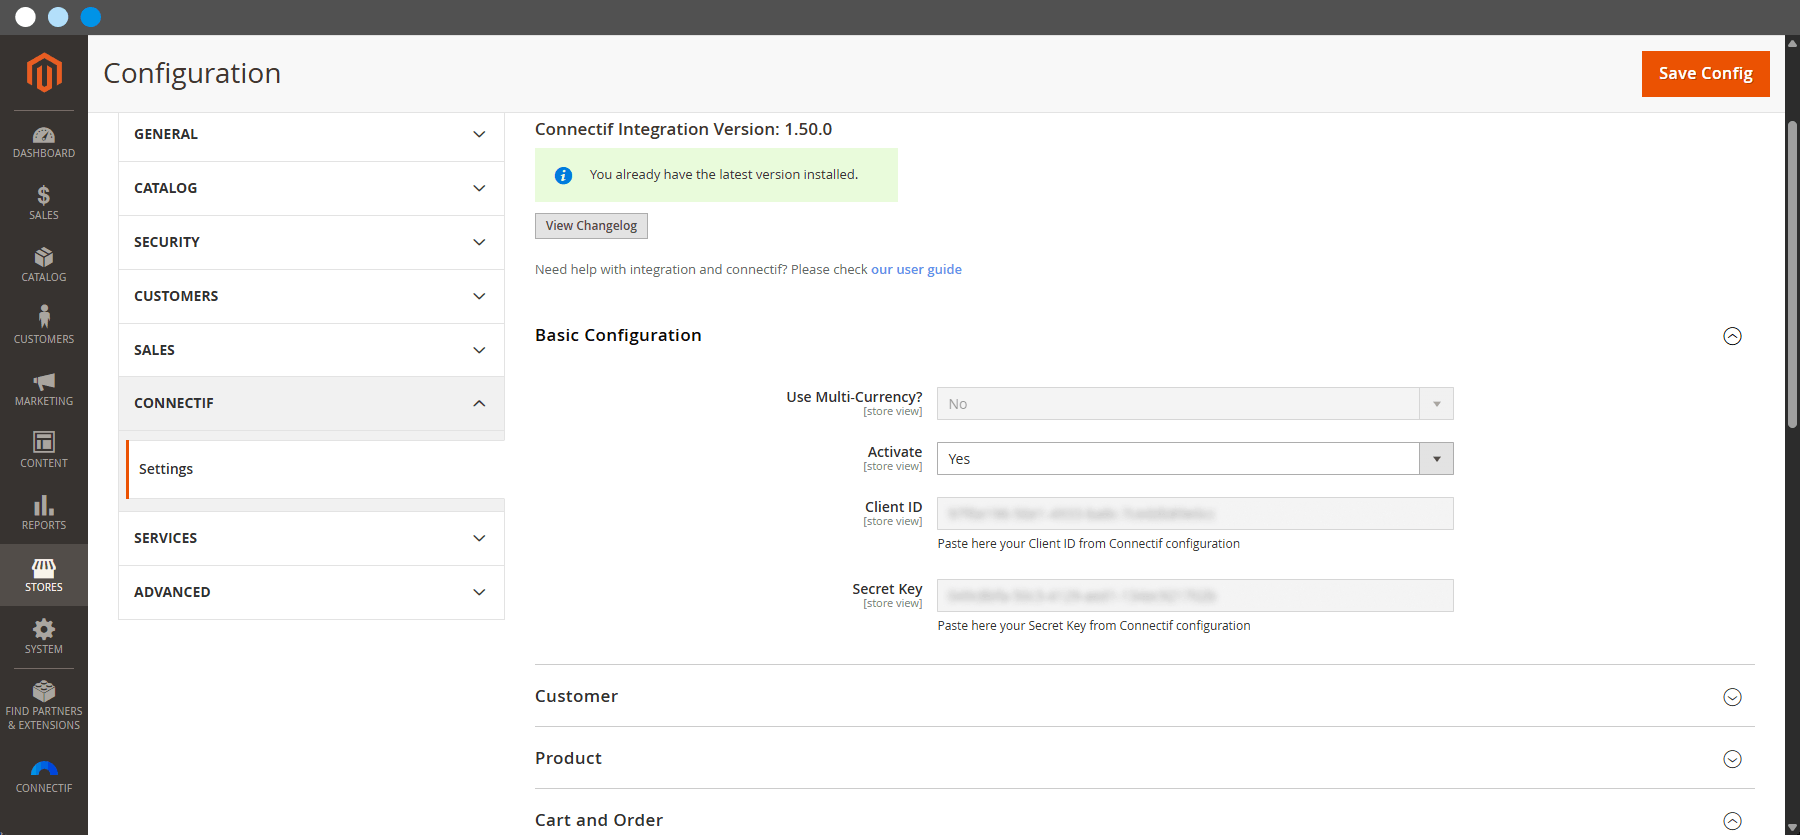The height and width of the screenshot is (835, 1800).
Task: Collapse the CONNECTIF config section
Action: tap(311, 403)
